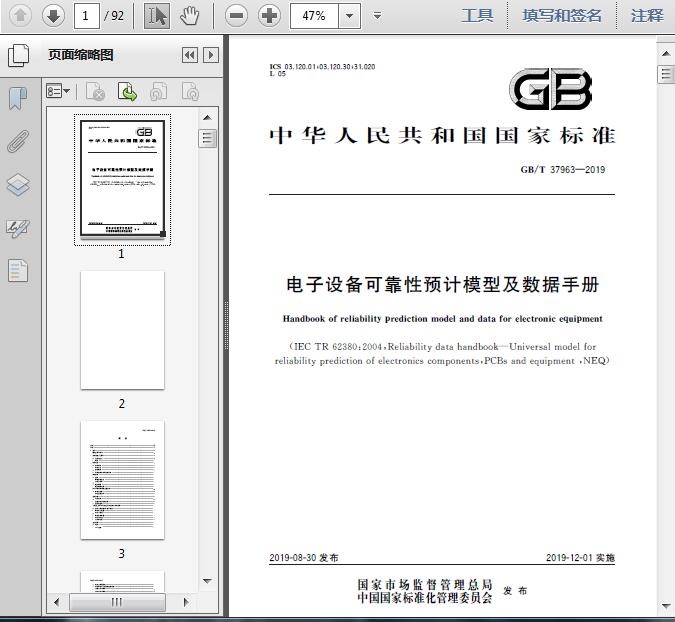The image size is (675, 622).
Task: Open thumbnail panel options dropdown menu
Action: [59, 92]
